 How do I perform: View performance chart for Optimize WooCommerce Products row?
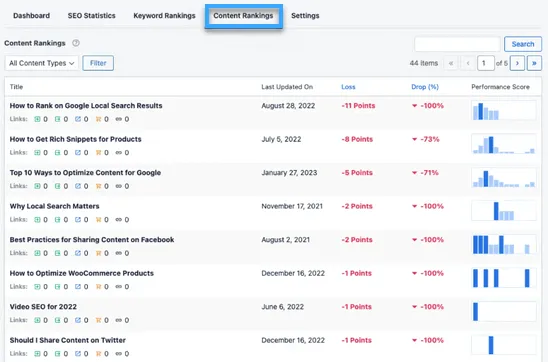(x=504, y=278)
